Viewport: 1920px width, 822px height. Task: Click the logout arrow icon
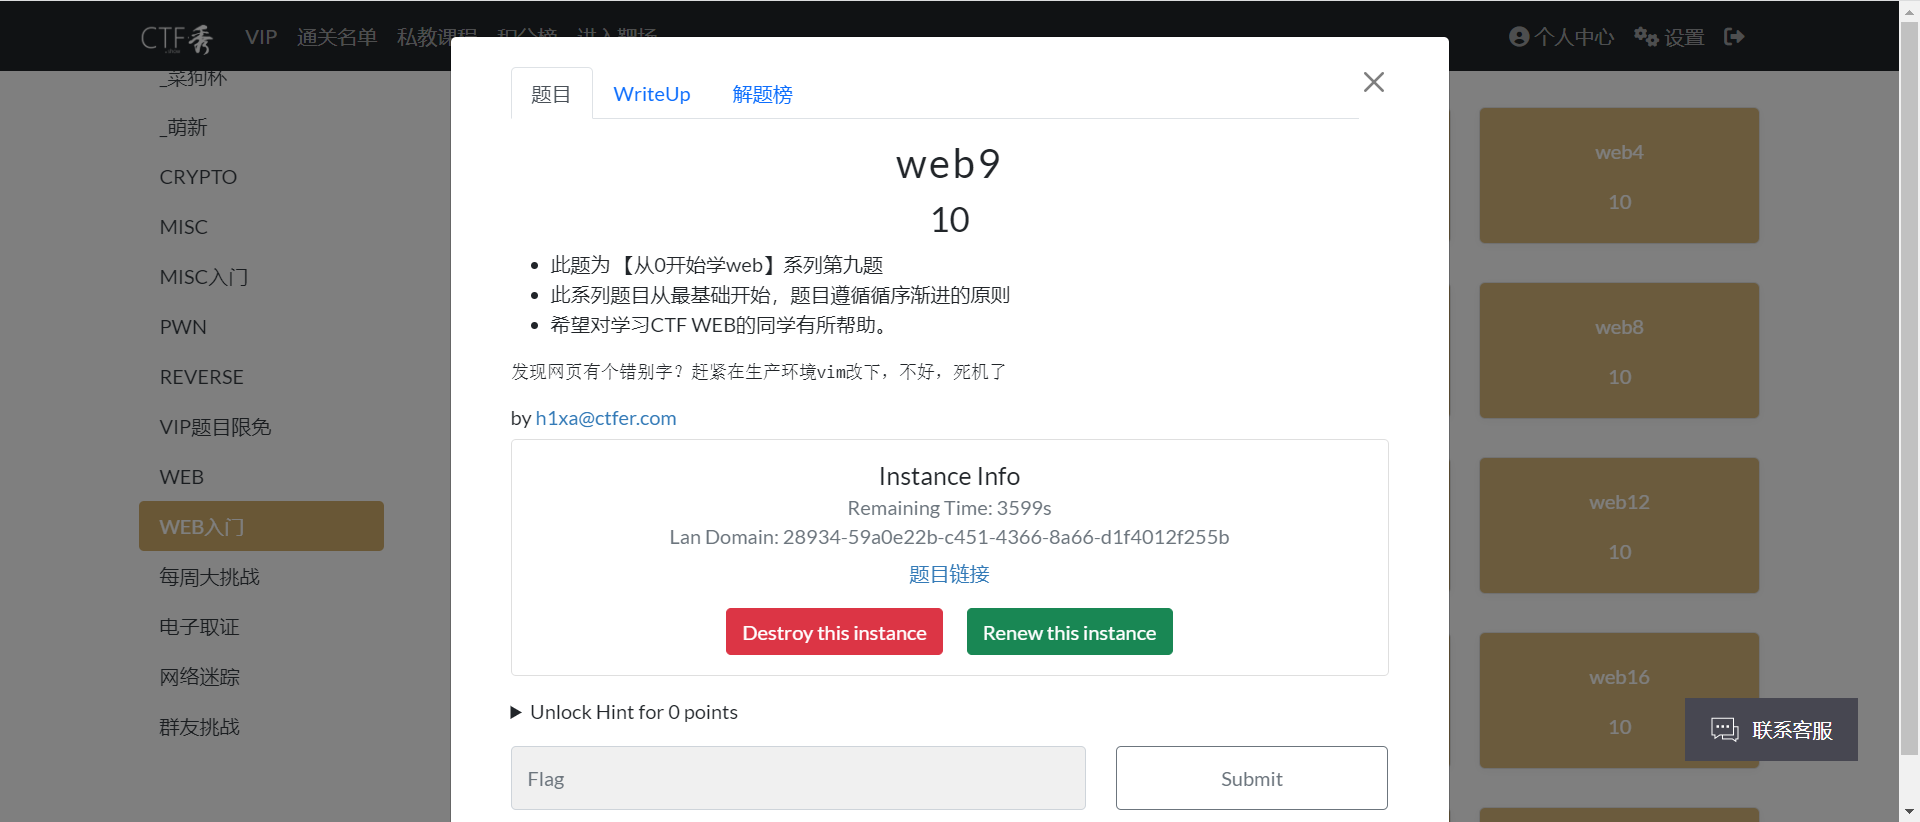(1734, 37)
